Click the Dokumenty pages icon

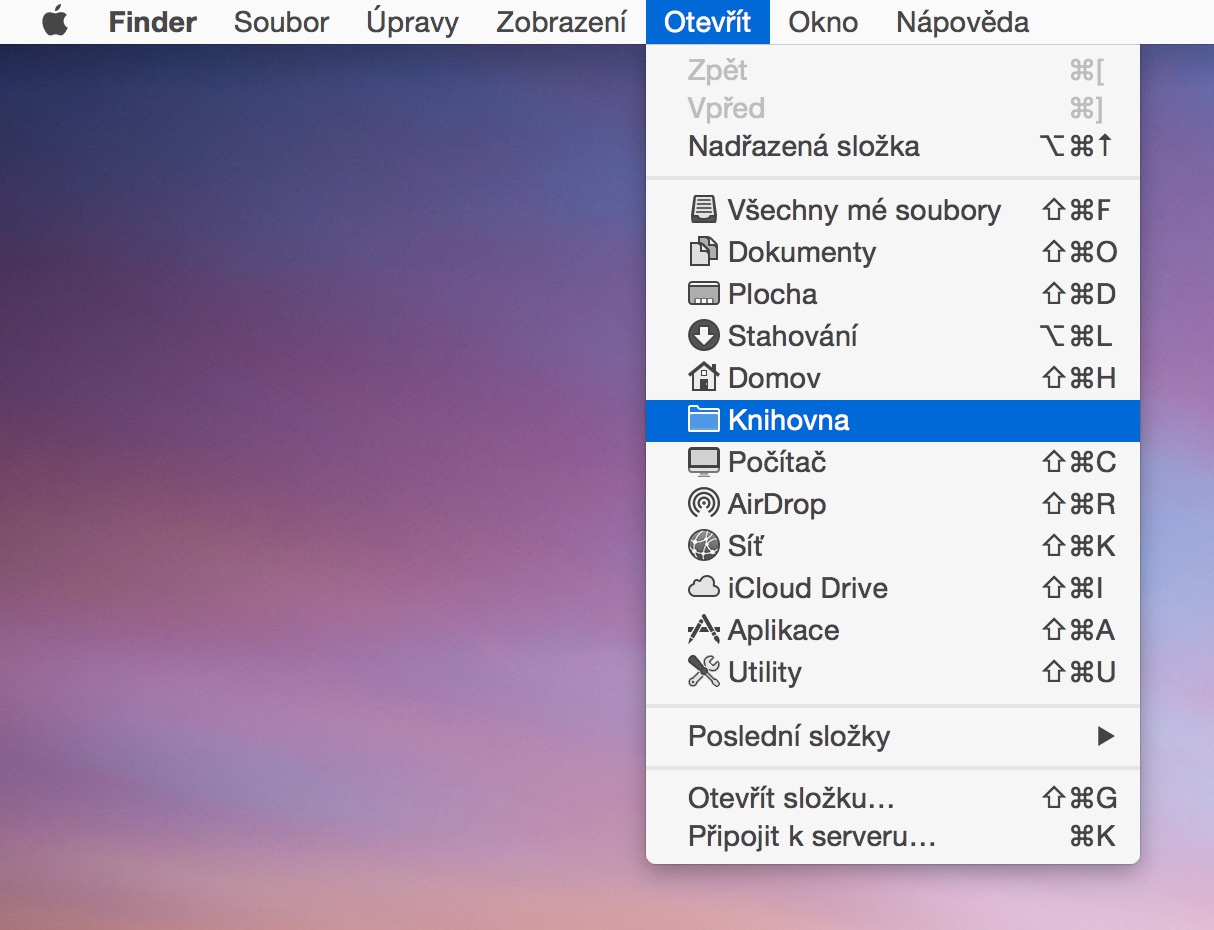pyautogui.click(x=704, y=252)
